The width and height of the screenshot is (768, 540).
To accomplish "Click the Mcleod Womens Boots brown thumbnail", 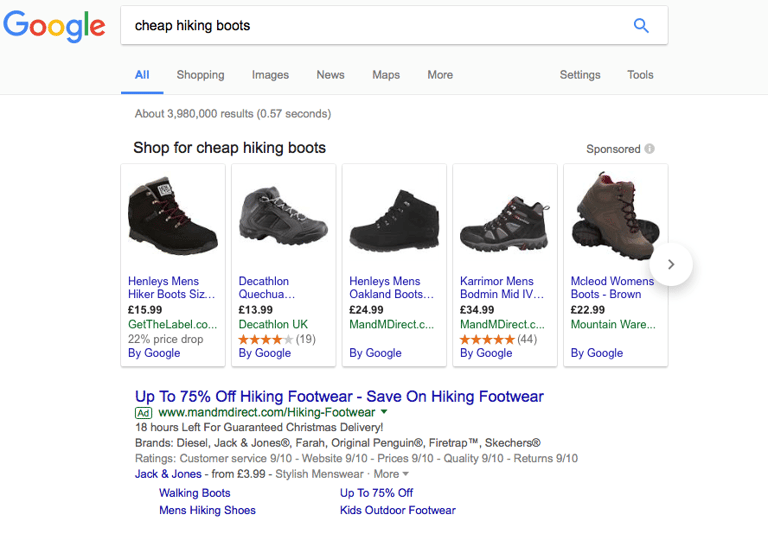I will coord(616,216).
